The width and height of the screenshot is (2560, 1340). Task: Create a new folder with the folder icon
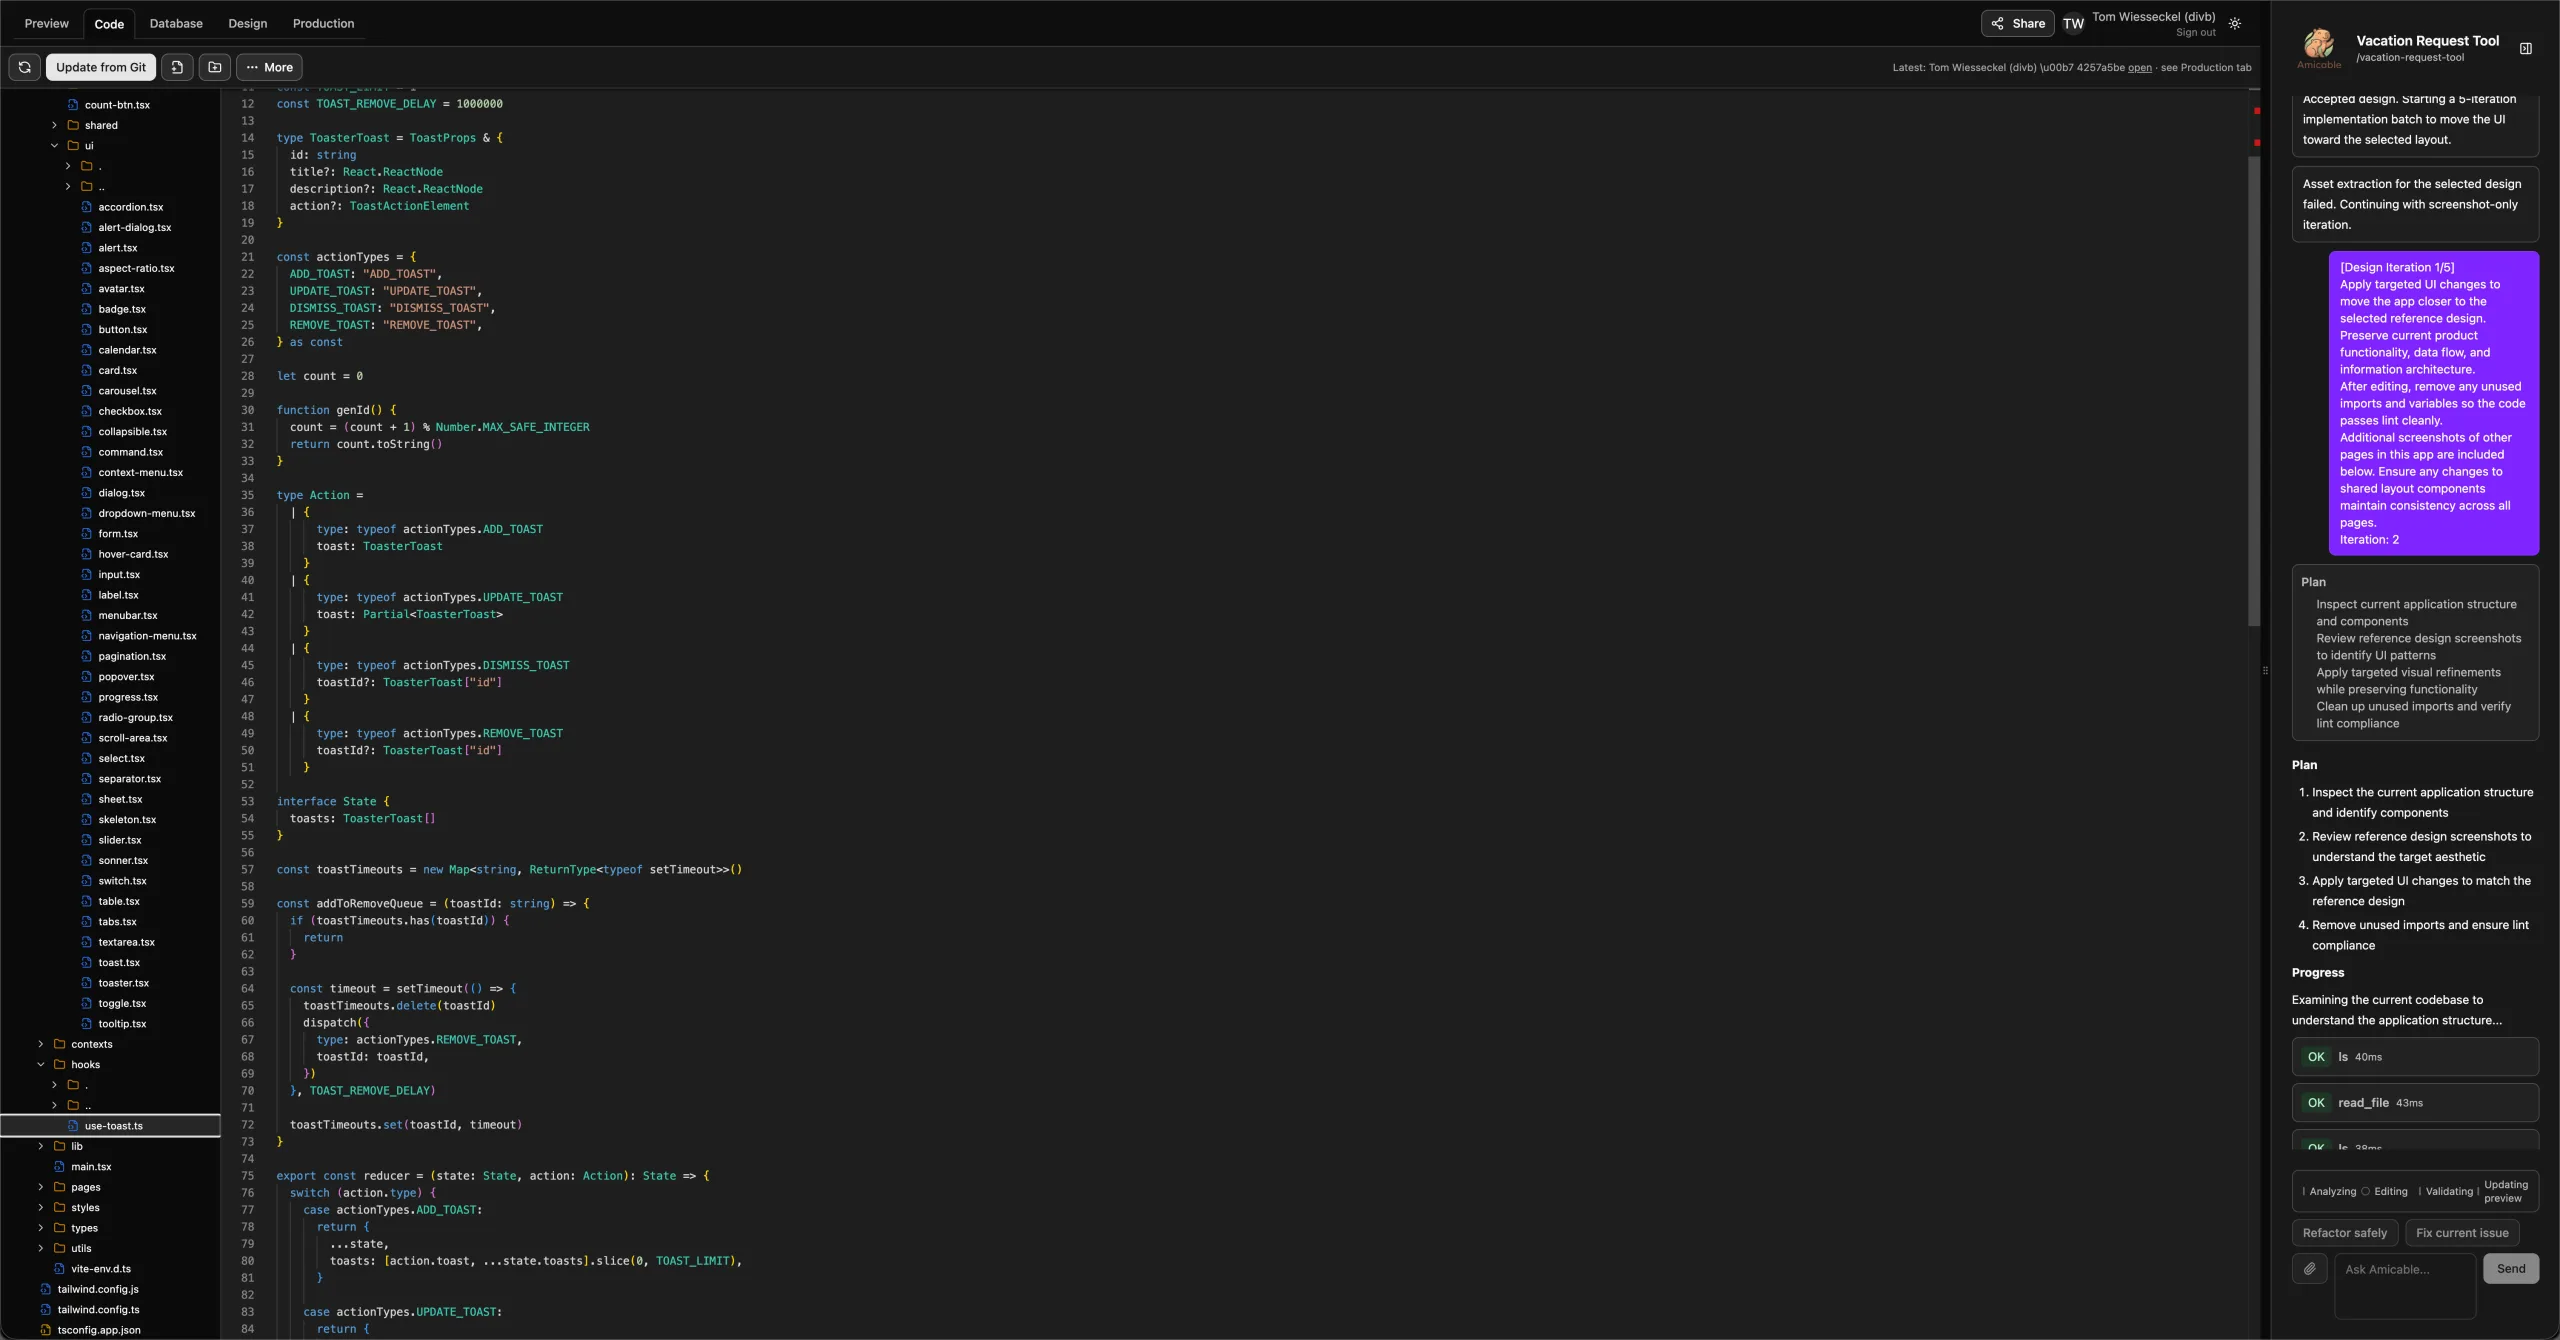[x=214, y=67]
